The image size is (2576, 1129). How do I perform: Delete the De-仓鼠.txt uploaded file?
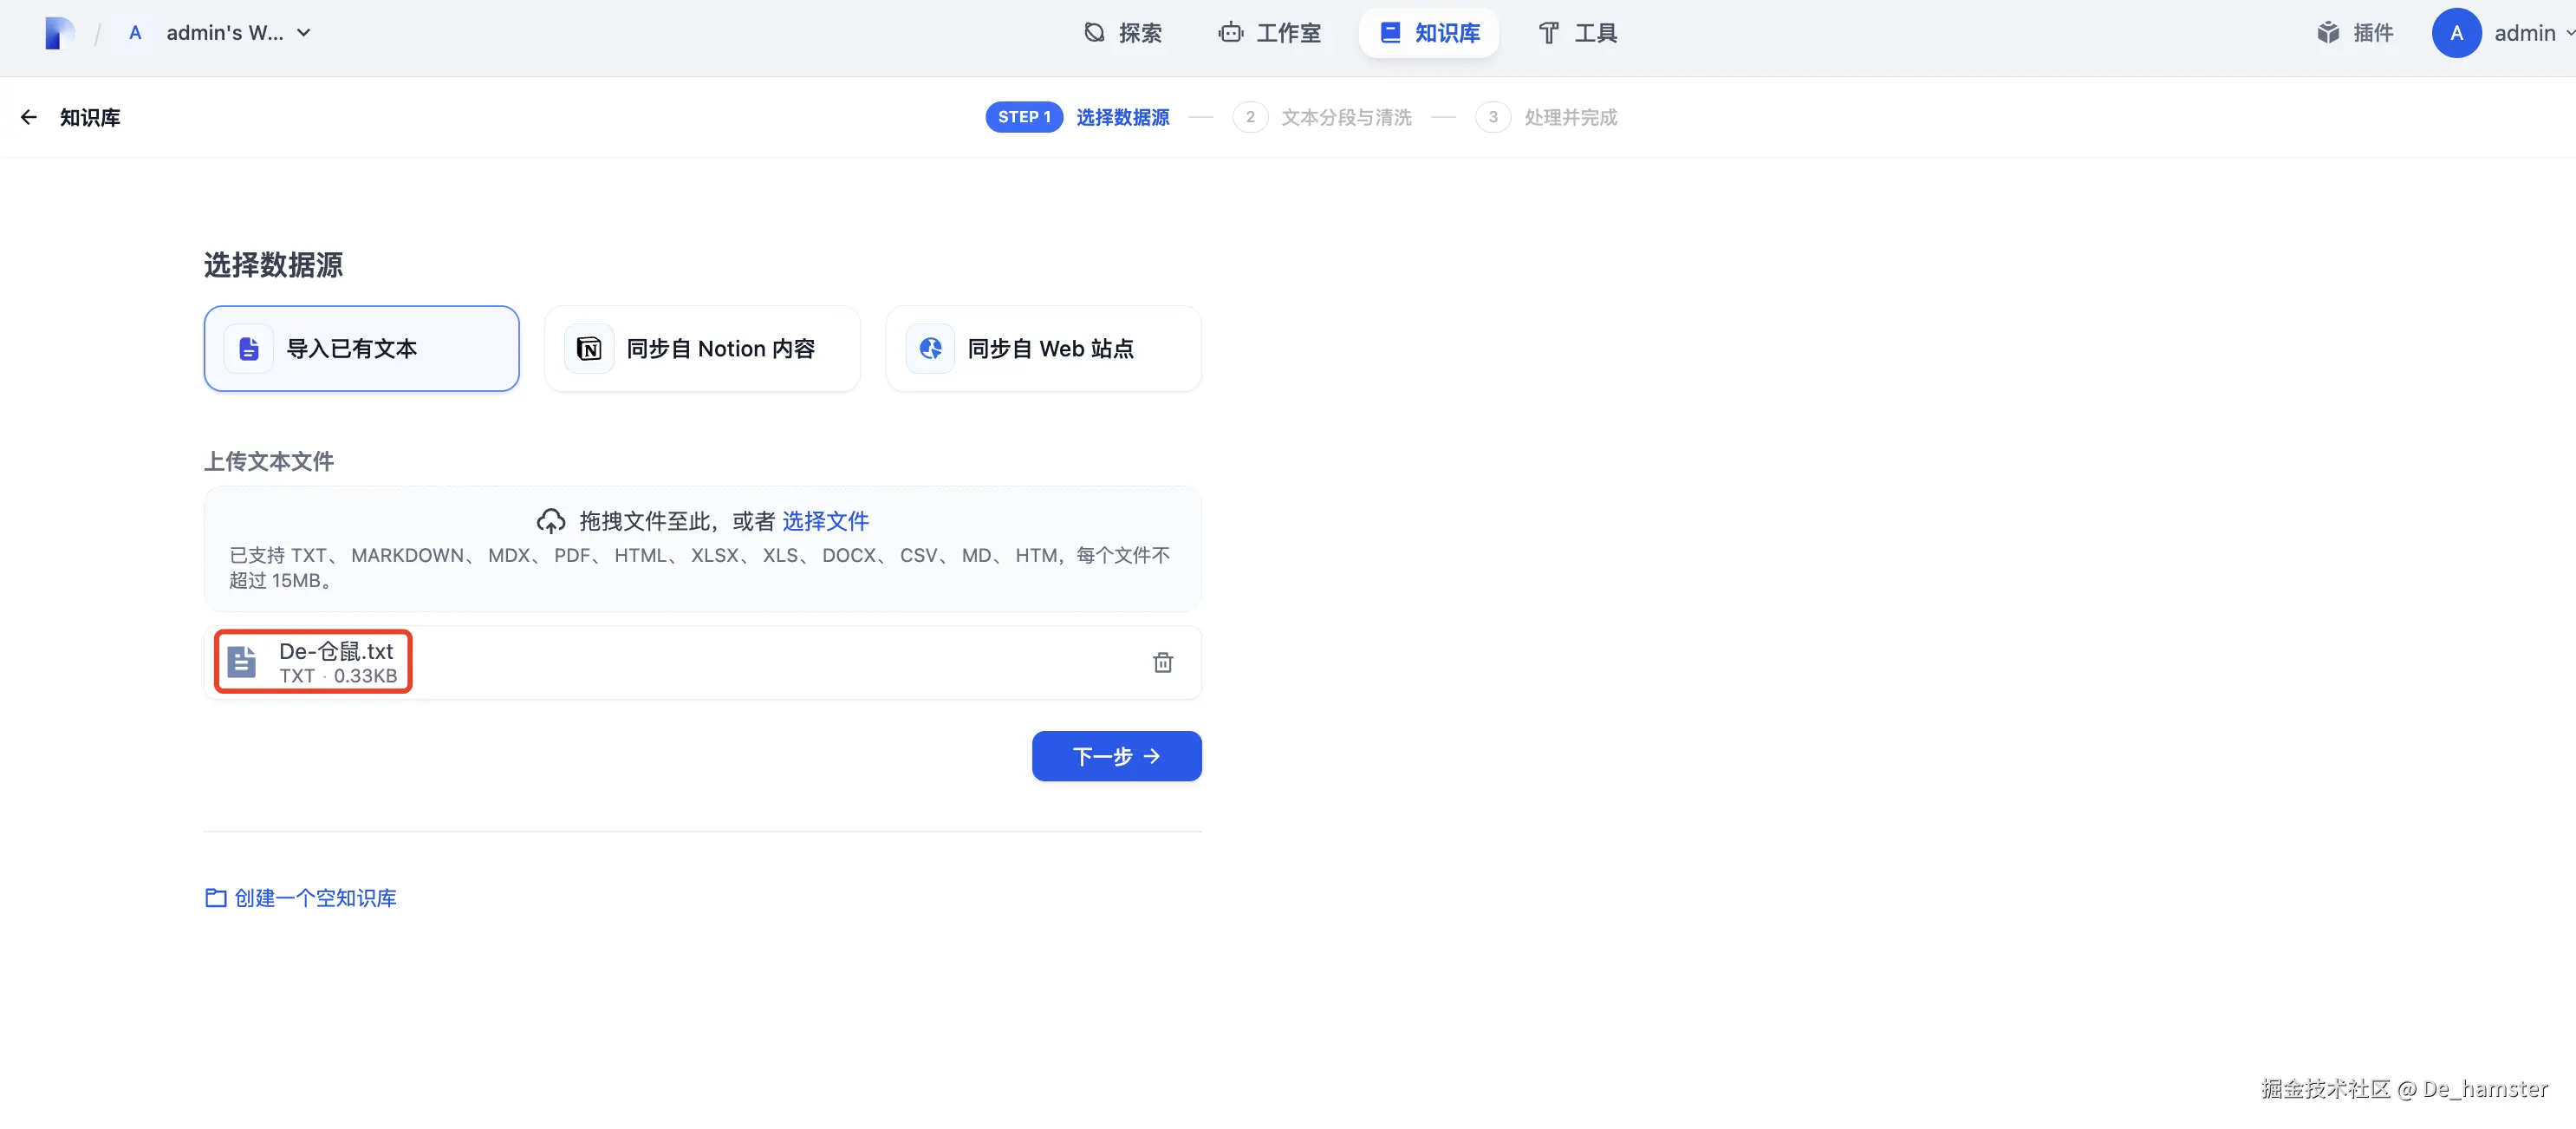tap(1162, 662)
